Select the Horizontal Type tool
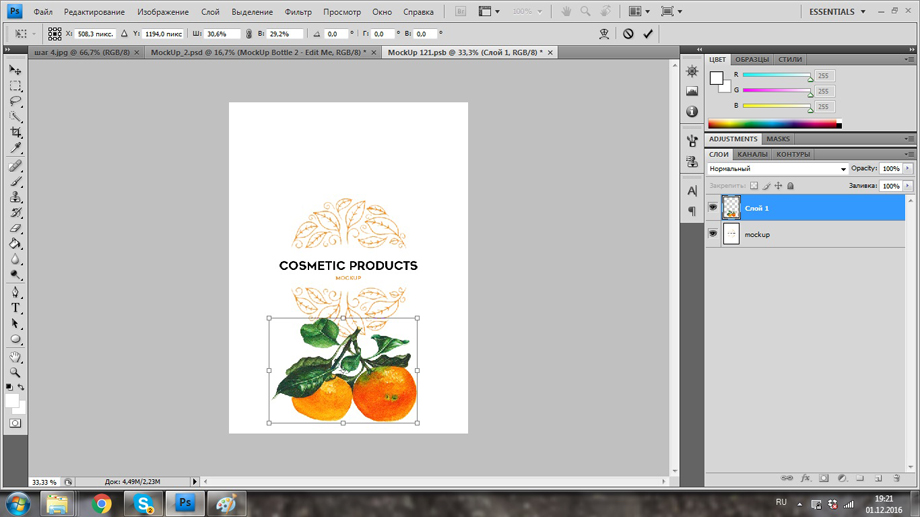This screenshot has height=517, width=920. [x=15, y=308]
